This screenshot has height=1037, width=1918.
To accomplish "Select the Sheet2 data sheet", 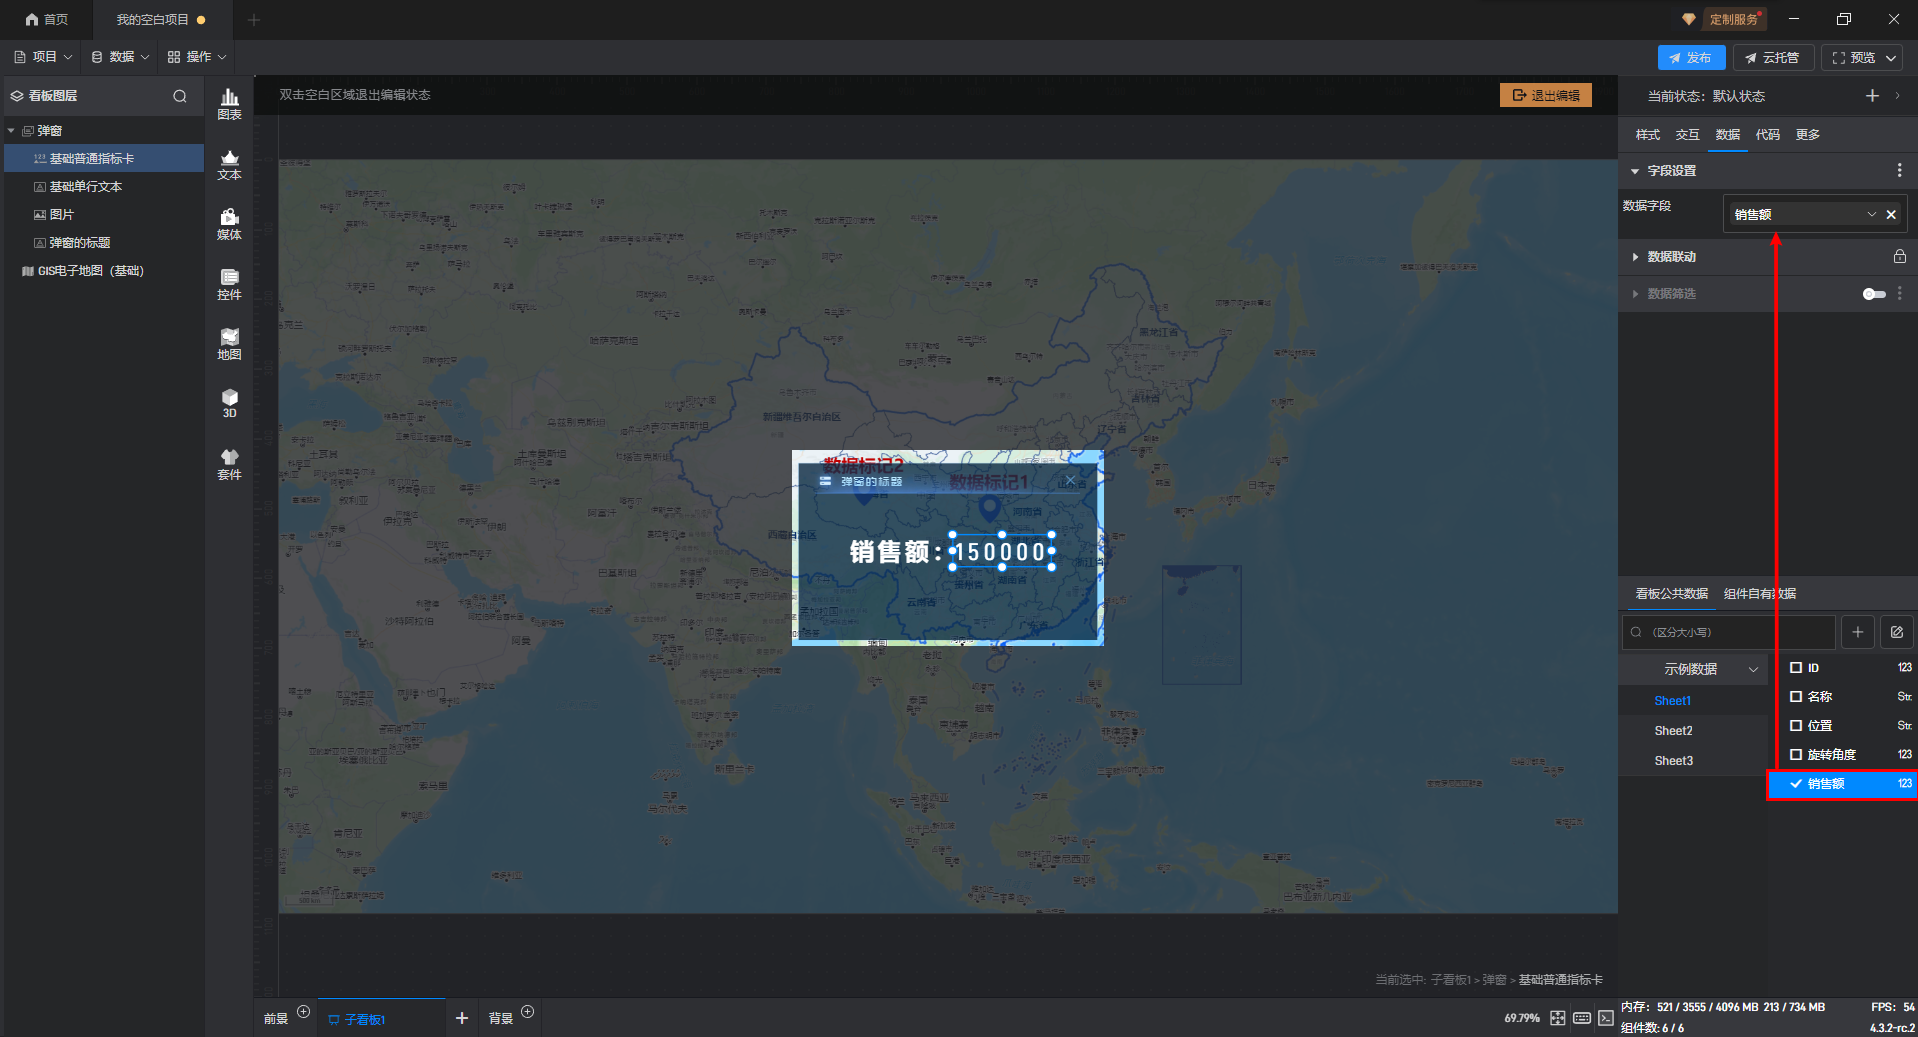I will [x=1673, y=731].
